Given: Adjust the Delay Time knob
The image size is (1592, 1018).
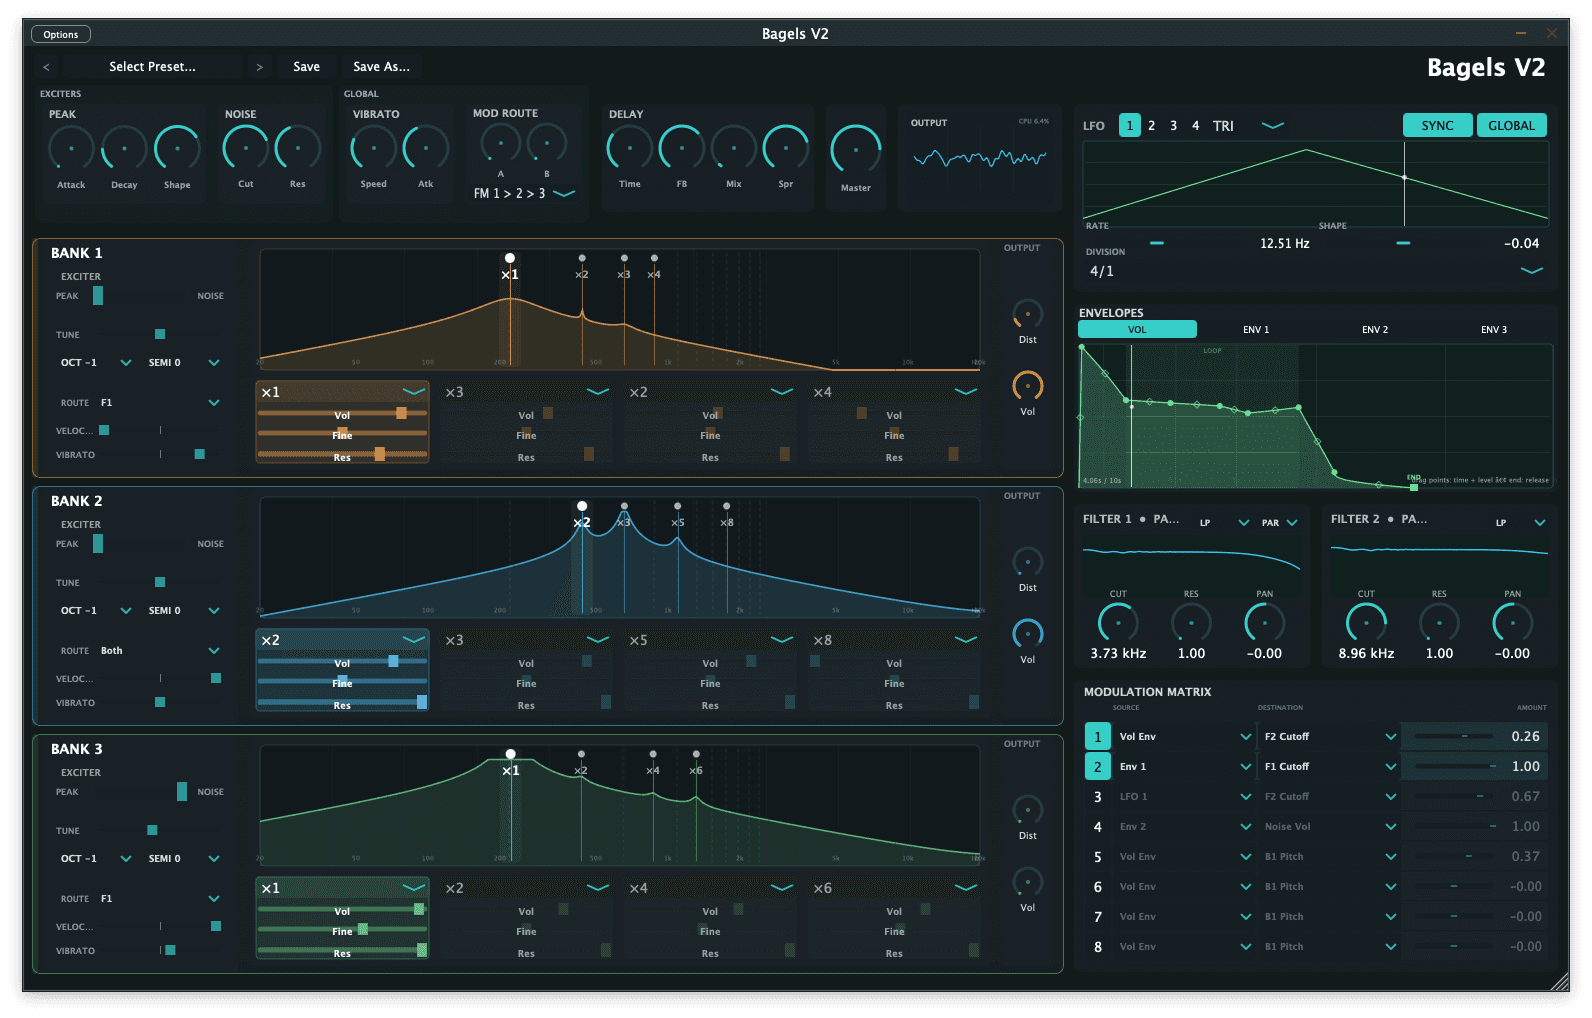Looking at the screenshot, I should pos(629,148).
